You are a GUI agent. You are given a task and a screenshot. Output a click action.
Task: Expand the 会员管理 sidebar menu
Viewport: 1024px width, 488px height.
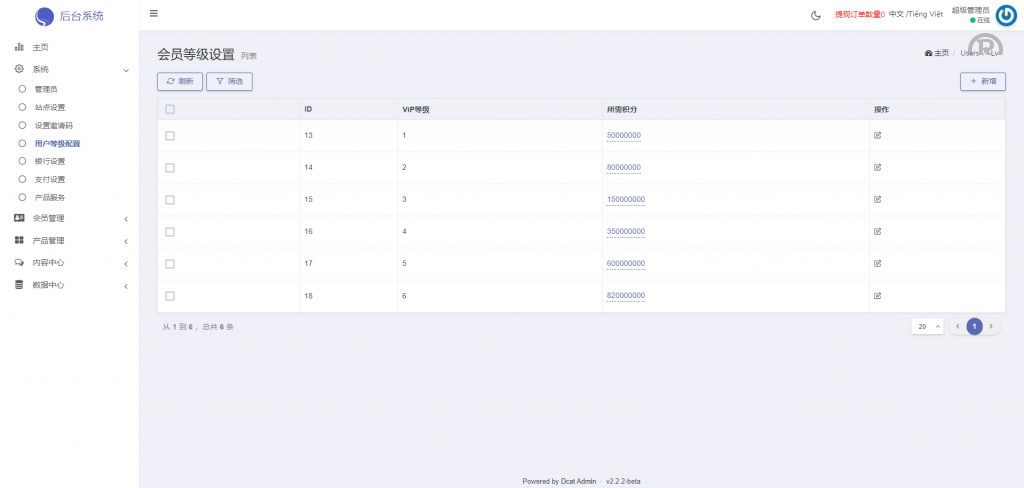click(69, 218)
